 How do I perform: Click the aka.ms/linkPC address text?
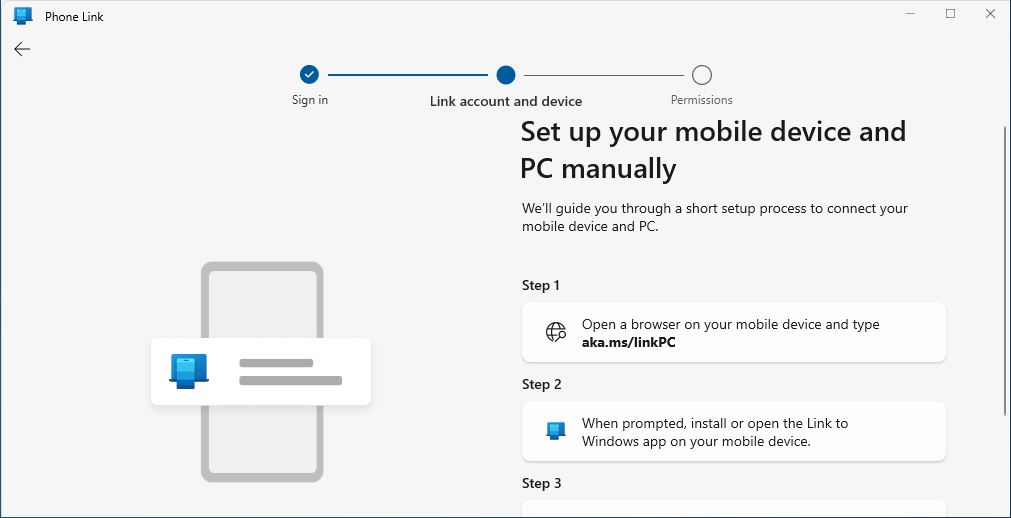click(x=629, y=343)
